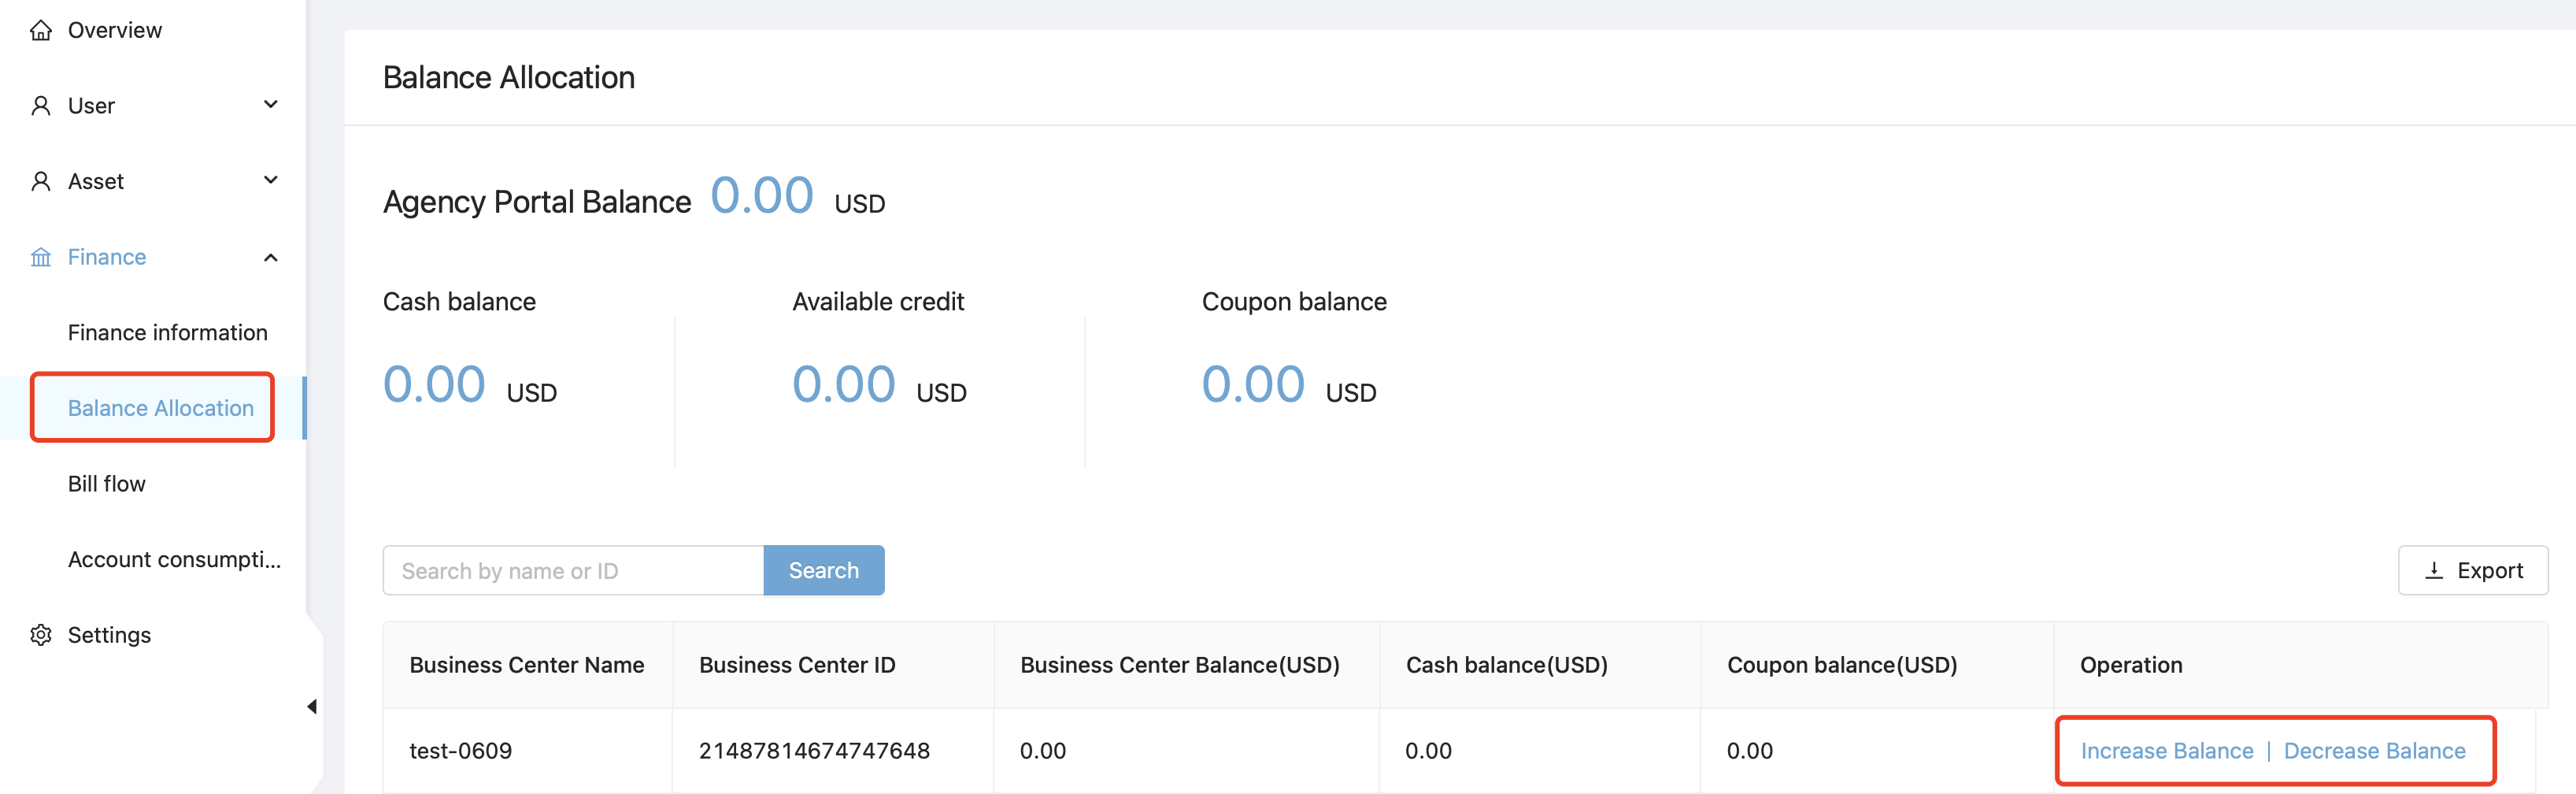Click the User person icon in sidebar
The image size is (2576, 794).
[x=41, y=106]
